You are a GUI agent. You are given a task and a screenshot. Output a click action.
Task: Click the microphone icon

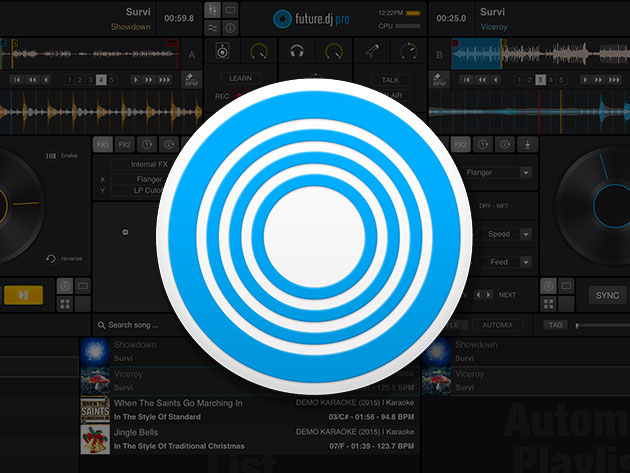click(x=372, y=51)
